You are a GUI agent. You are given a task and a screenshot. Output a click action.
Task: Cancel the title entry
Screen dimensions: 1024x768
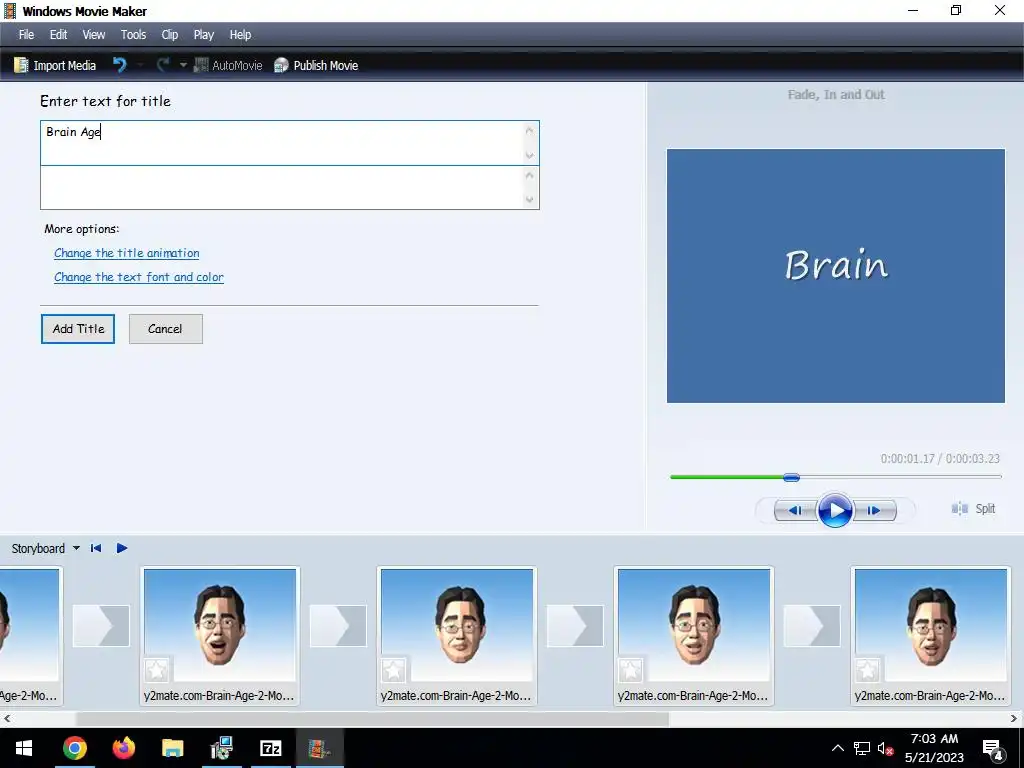pyautogui.click(x=166, y=328)
